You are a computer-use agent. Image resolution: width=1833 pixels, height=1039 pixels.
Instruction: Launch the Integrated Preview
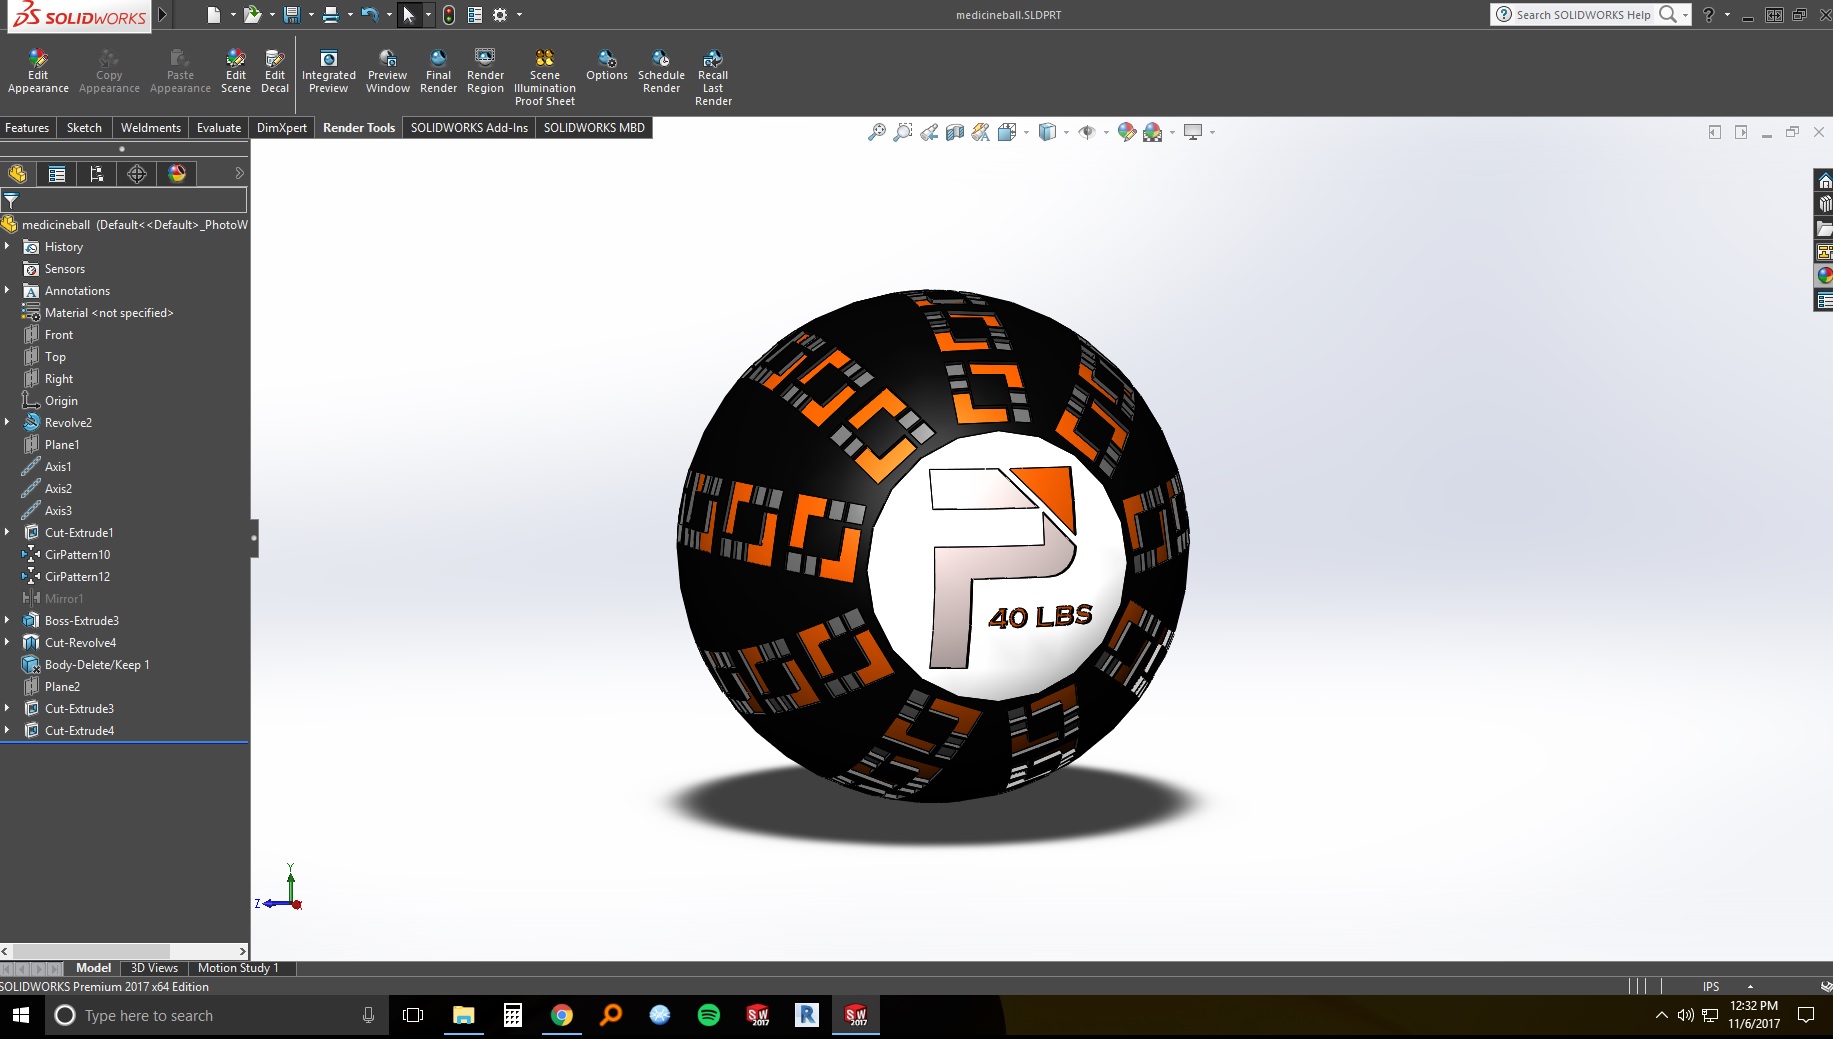click(x=328, y=70)
